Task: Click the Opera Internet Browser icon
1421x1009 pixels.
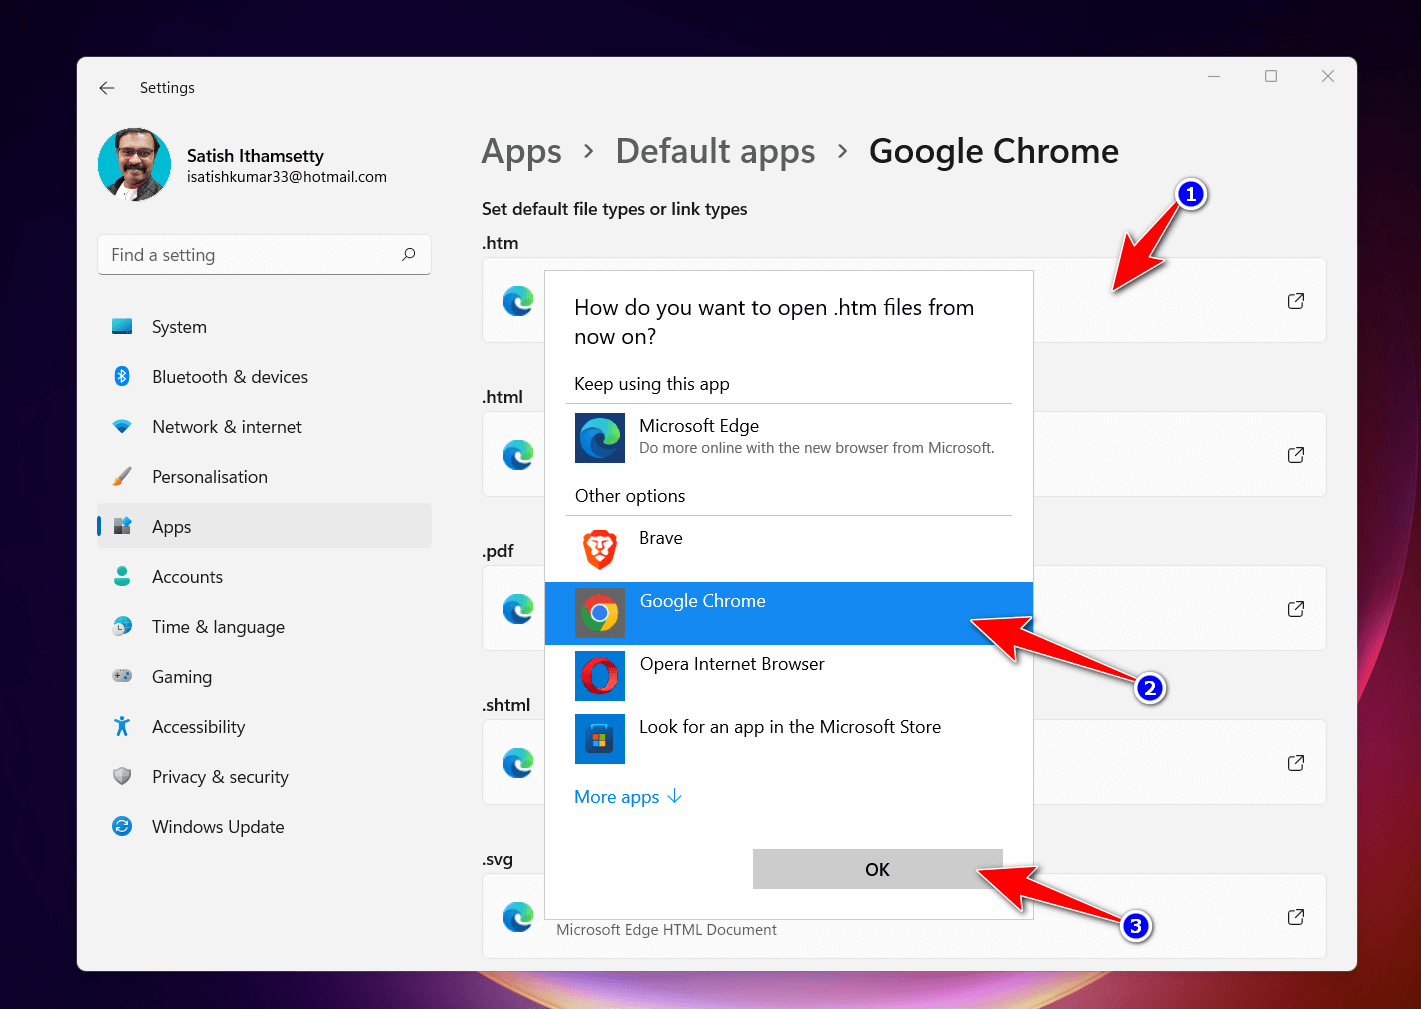Action: click(599, 676)
